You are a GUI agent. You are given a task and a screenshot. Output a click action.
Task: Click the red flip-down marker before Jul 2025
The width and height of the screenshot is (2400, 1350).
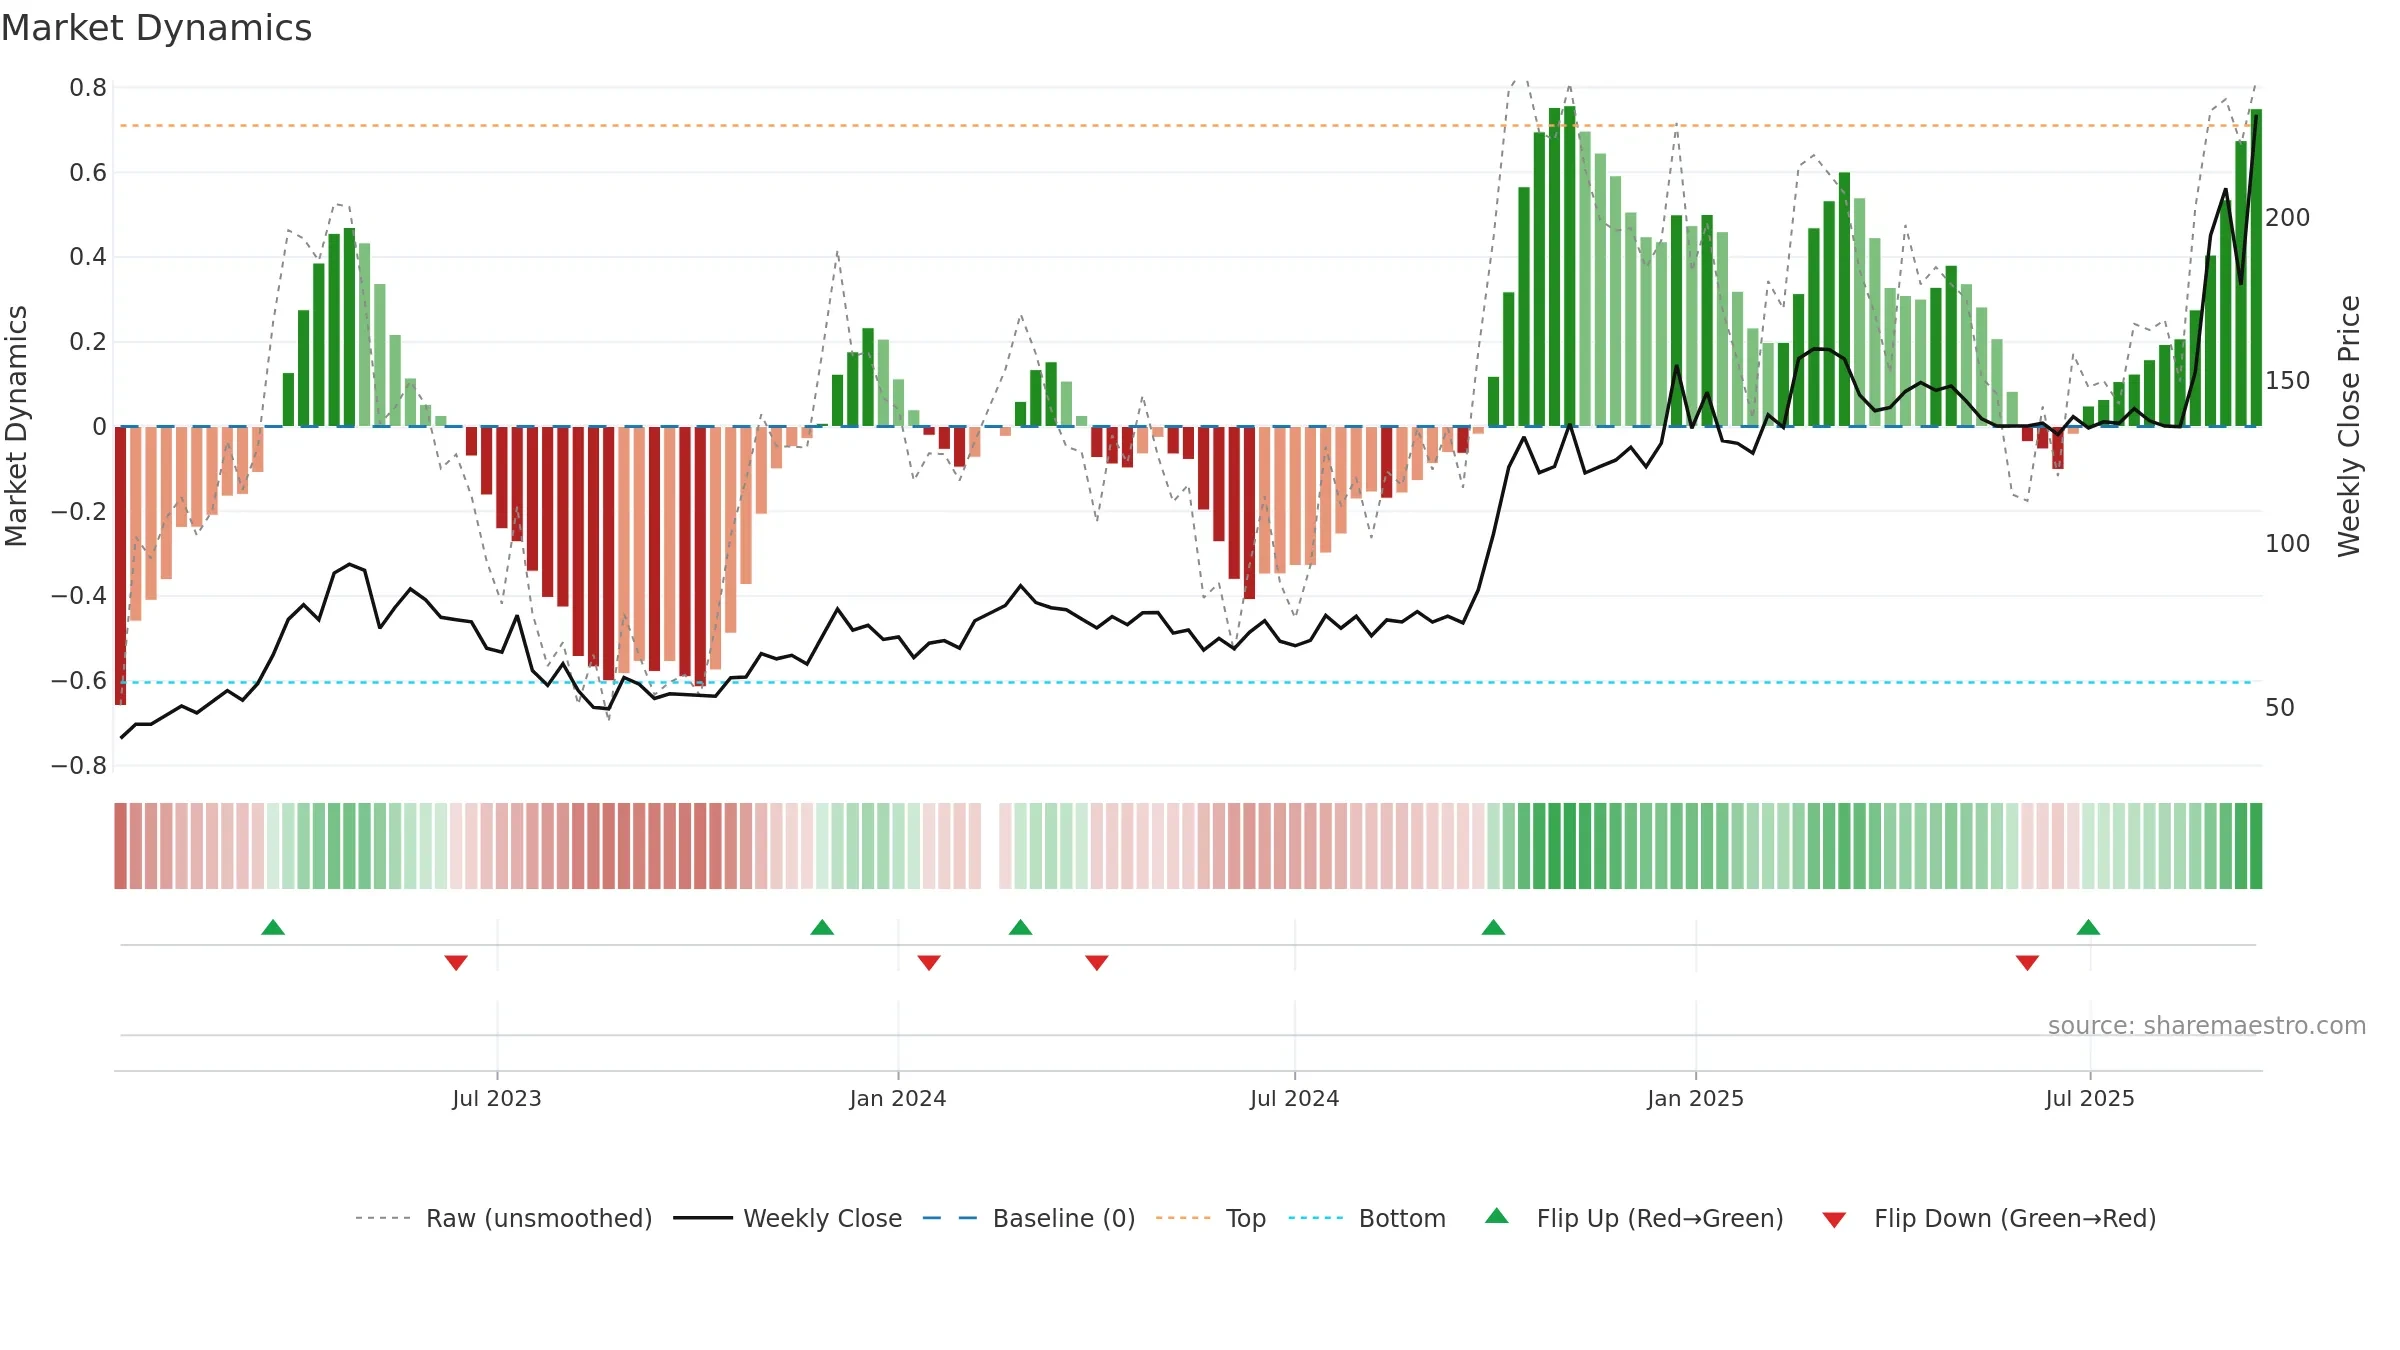2028,962
